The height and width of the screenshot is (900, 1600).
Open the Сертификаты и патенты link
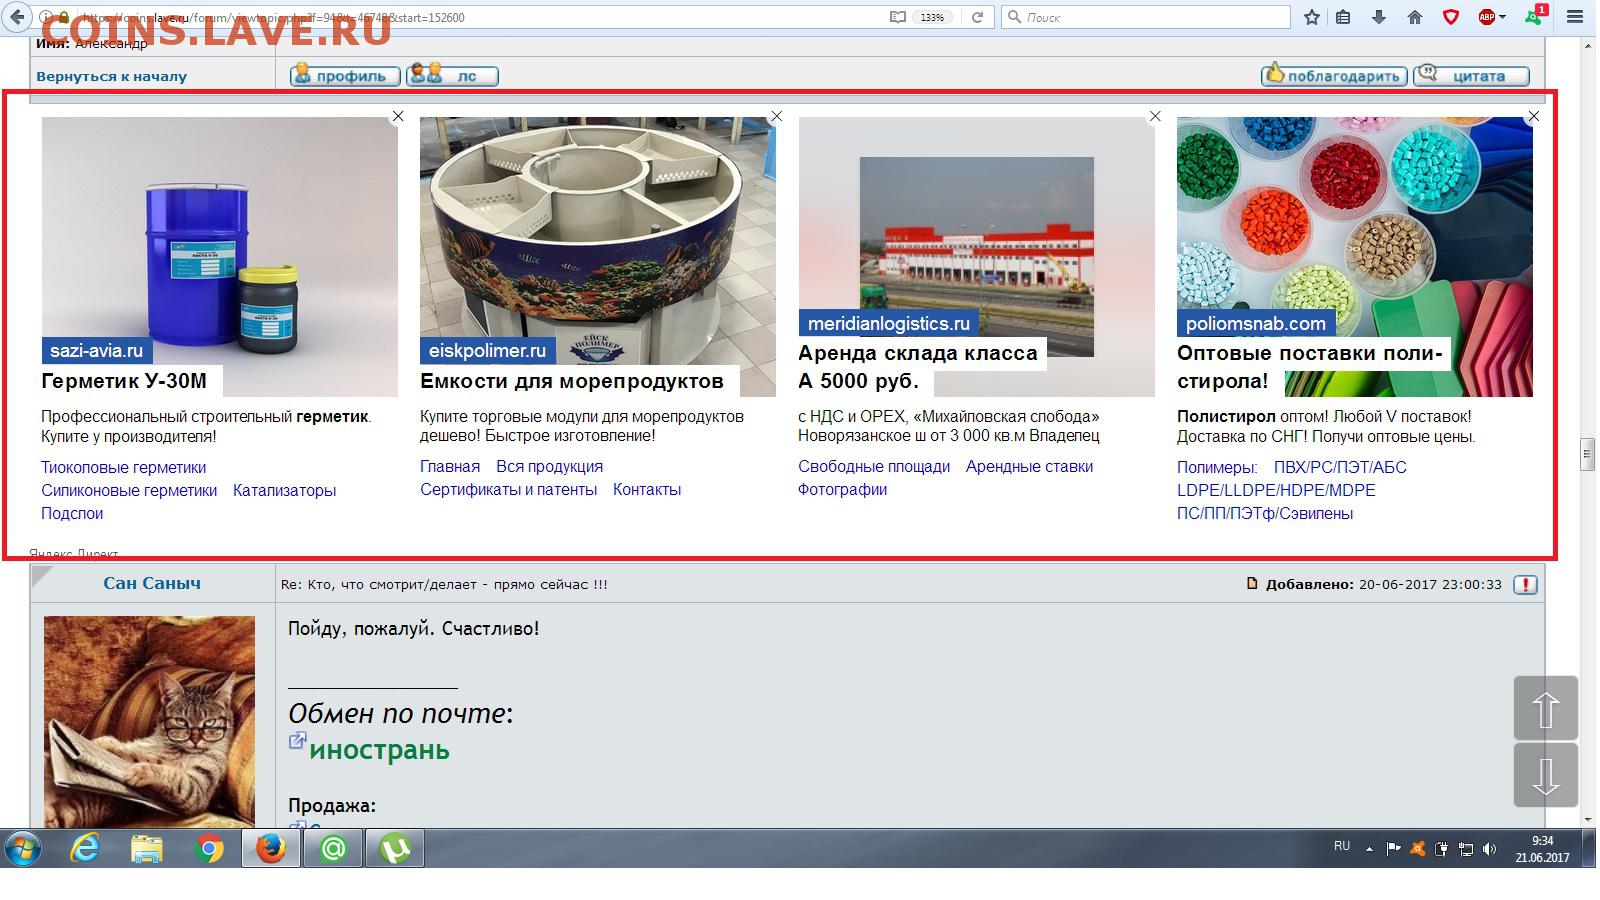click(508, 489)
